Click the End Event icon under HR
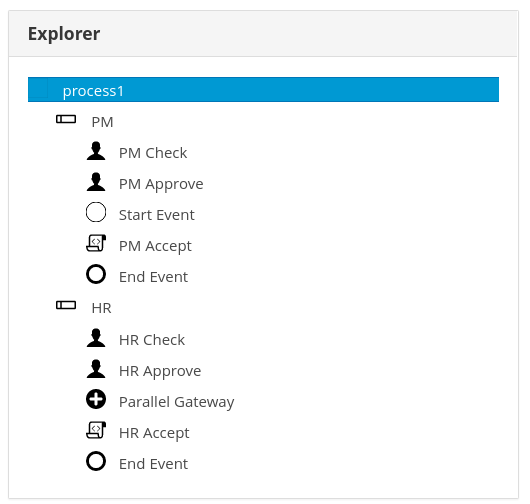 click(96, 461)
